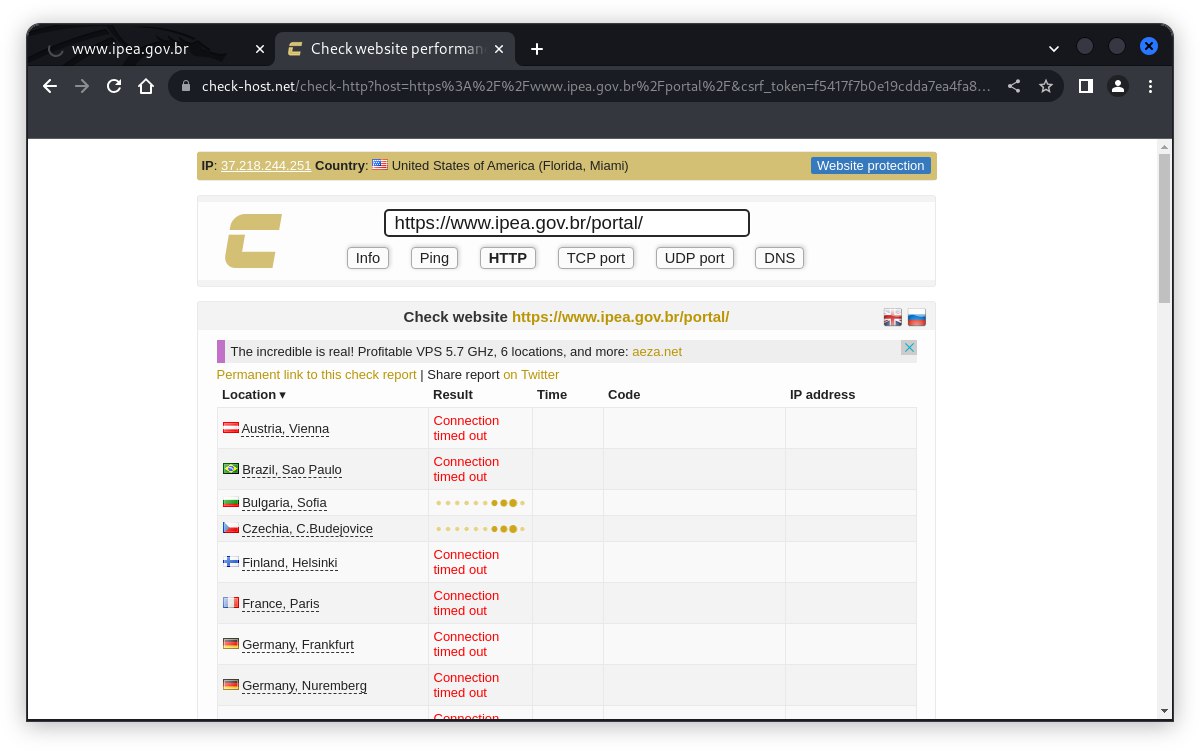Switch language to English flag
The width and height of the screenshot is (1200, 751).
(893, 318)
